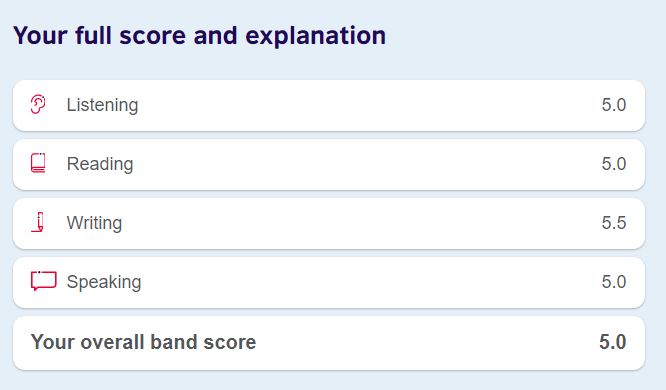Screen dimensions: 666x390
Task: Click the Listening ear icon
Action: point(38,104)
